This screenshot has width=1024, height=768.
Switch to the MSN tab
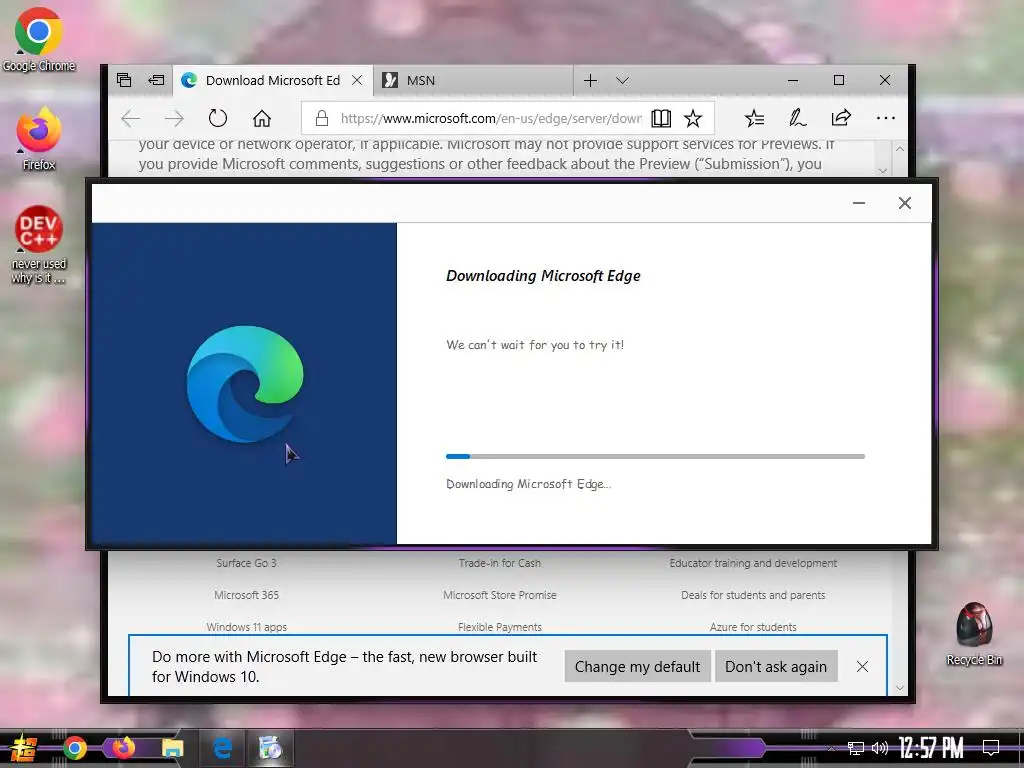point(473,80)
